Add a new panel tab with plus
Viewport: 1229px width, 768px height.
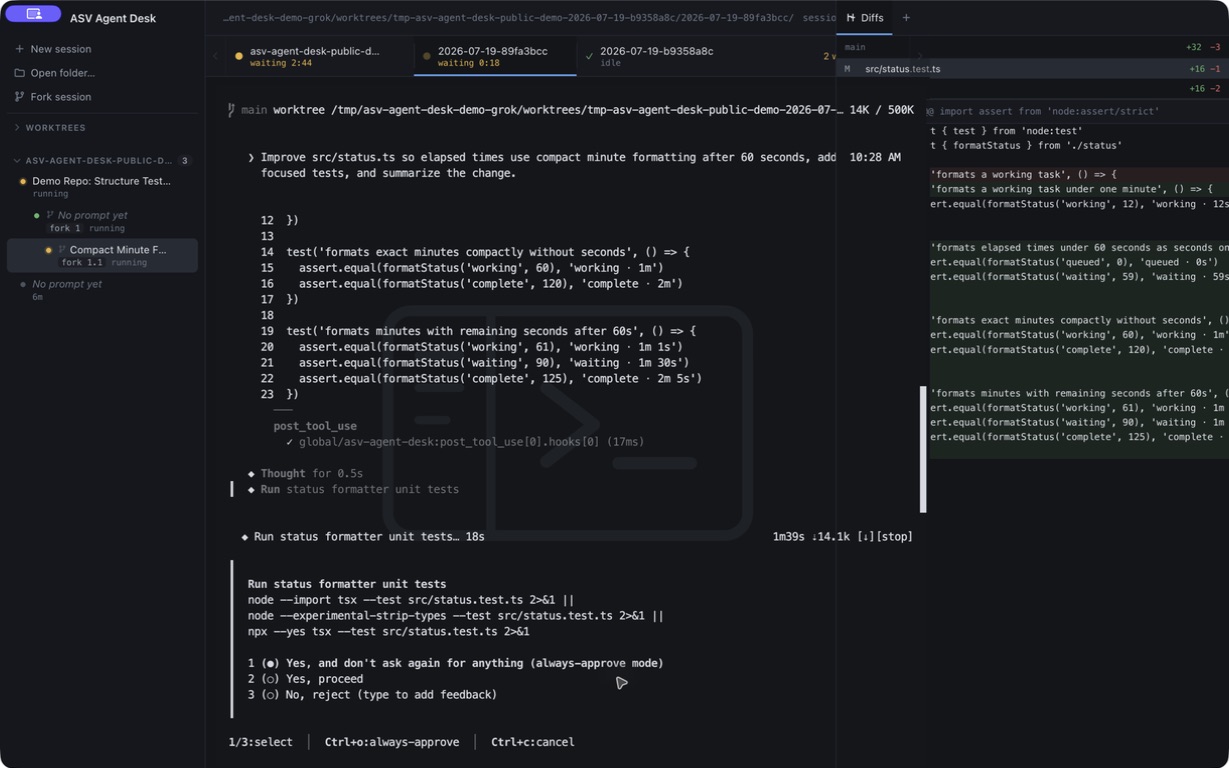tap(906, 18)
